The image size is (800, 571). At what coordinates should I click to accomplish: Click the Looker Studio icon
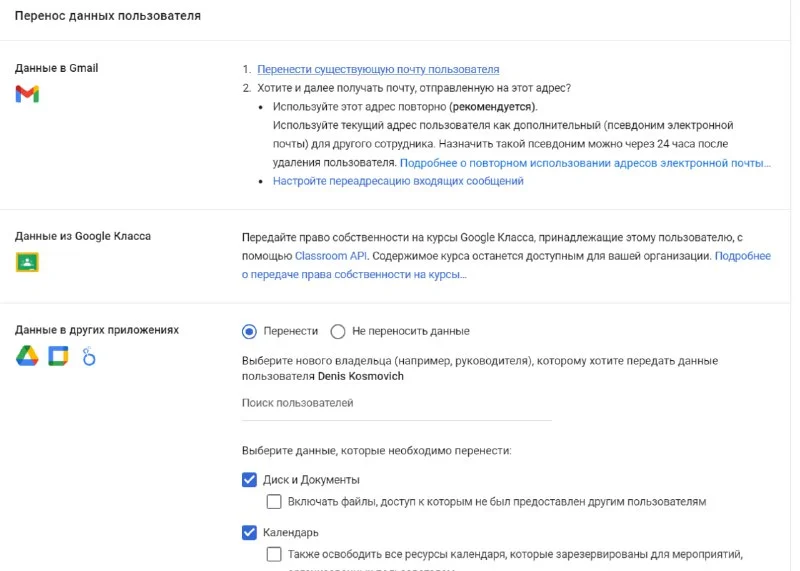coord(88,357)
